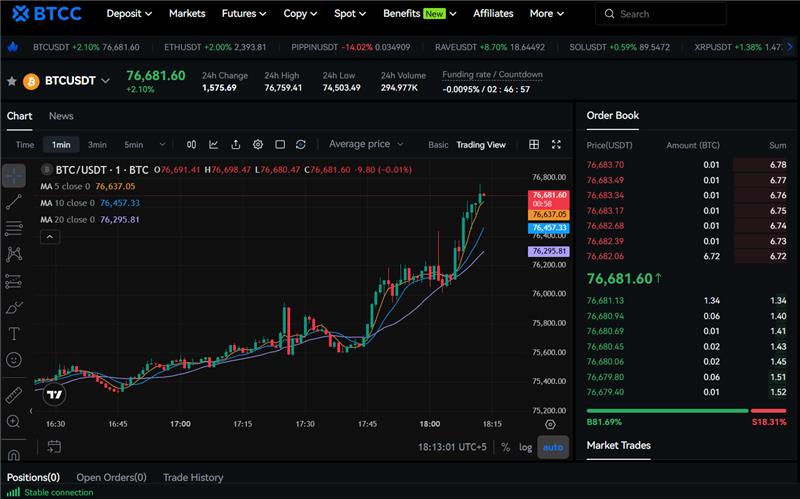Click RAVEUSDT in the ticker bar
This screenshot has height=499, width=800.
coord(490,47)
